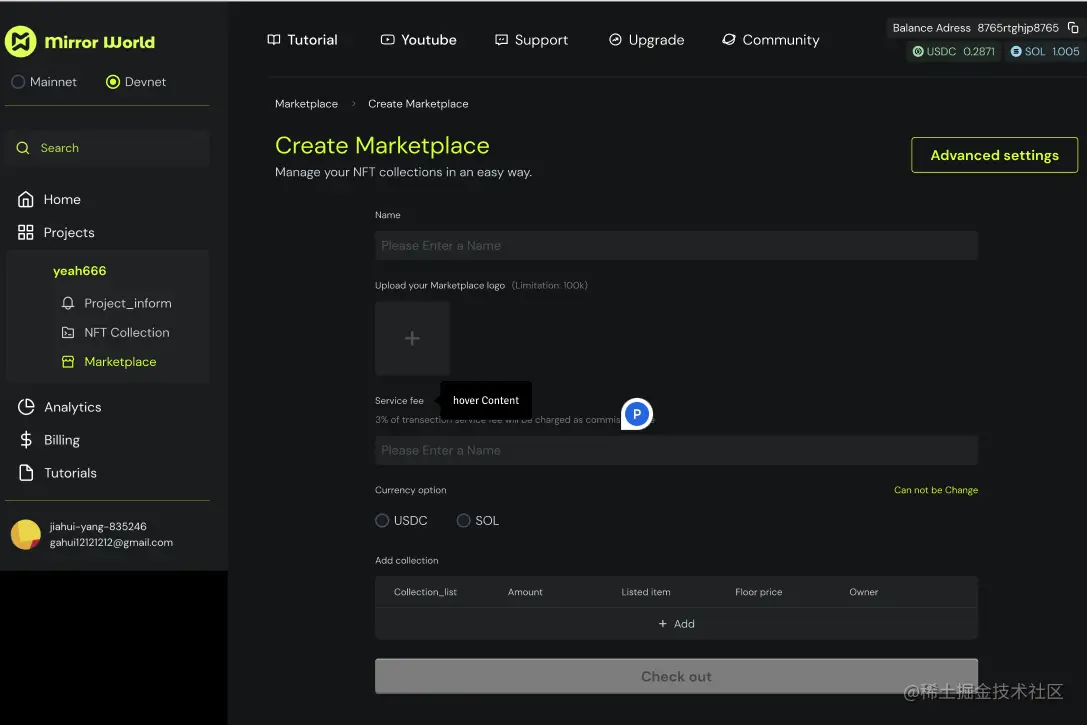
Task: Click the SOL coin icon in balance
Action: pyautogui.click(x=1016, y=51)
